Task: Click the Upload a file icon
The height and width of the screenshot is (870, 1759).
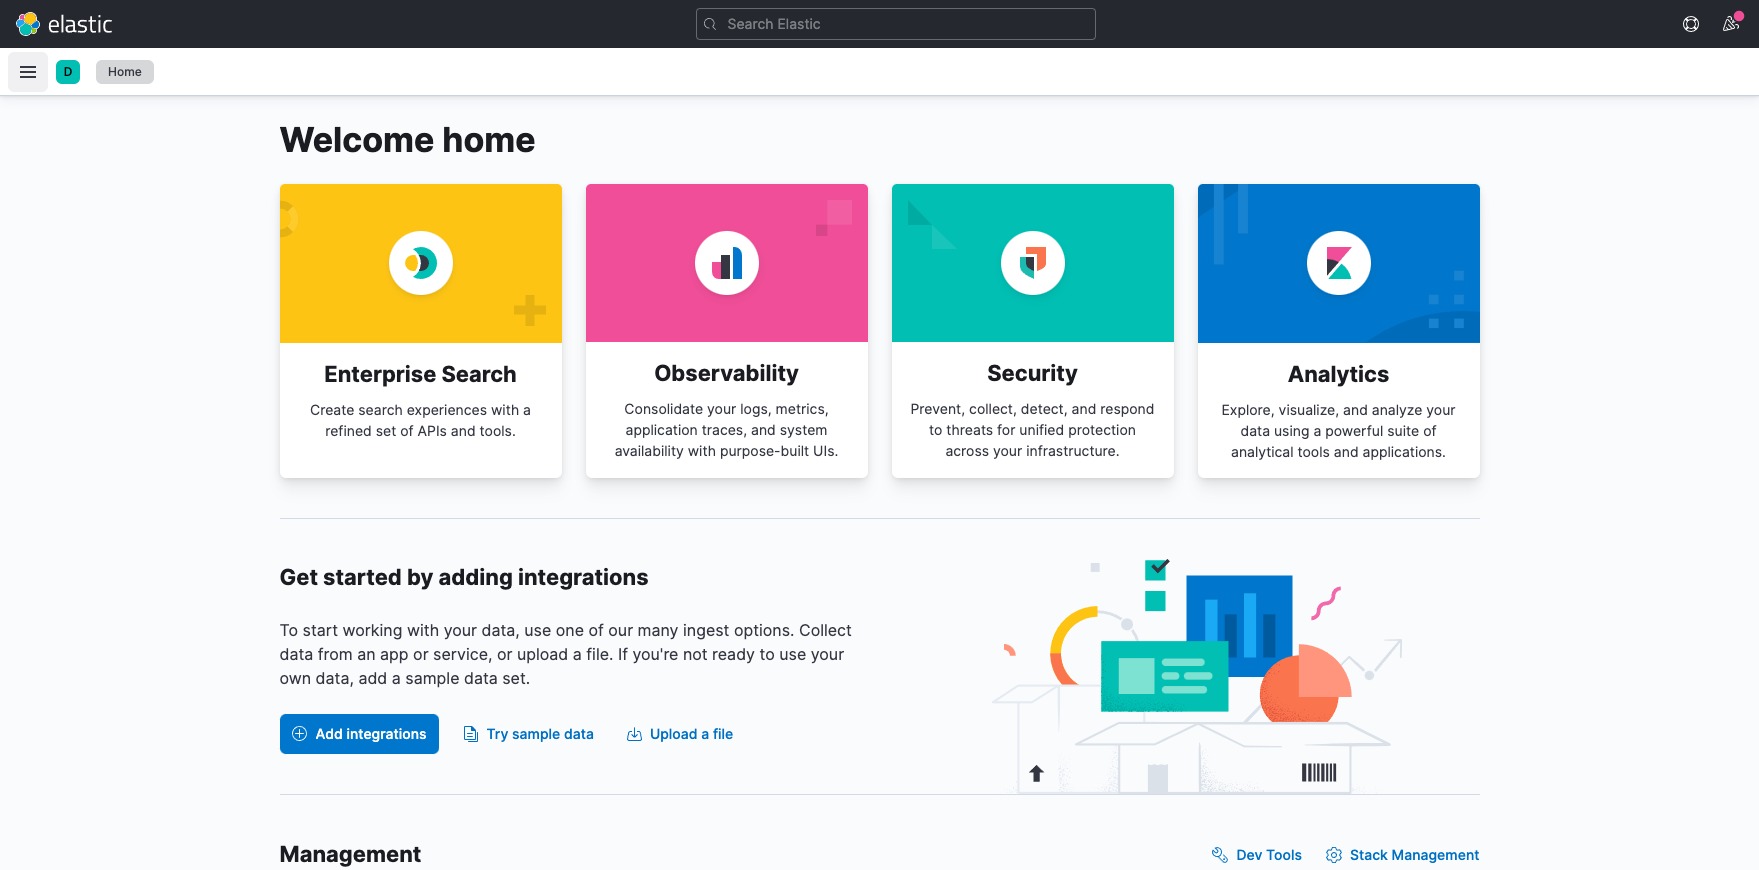Action: (x=634, y=734)
